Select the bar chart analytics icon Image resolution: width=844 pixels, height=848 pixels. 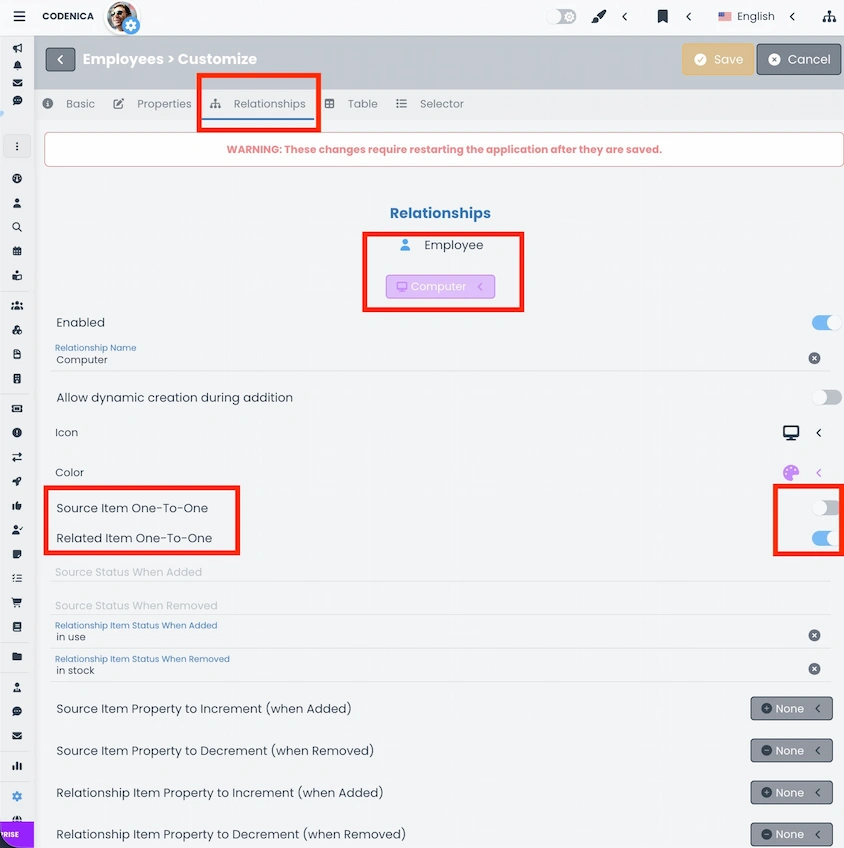(16, 765)
